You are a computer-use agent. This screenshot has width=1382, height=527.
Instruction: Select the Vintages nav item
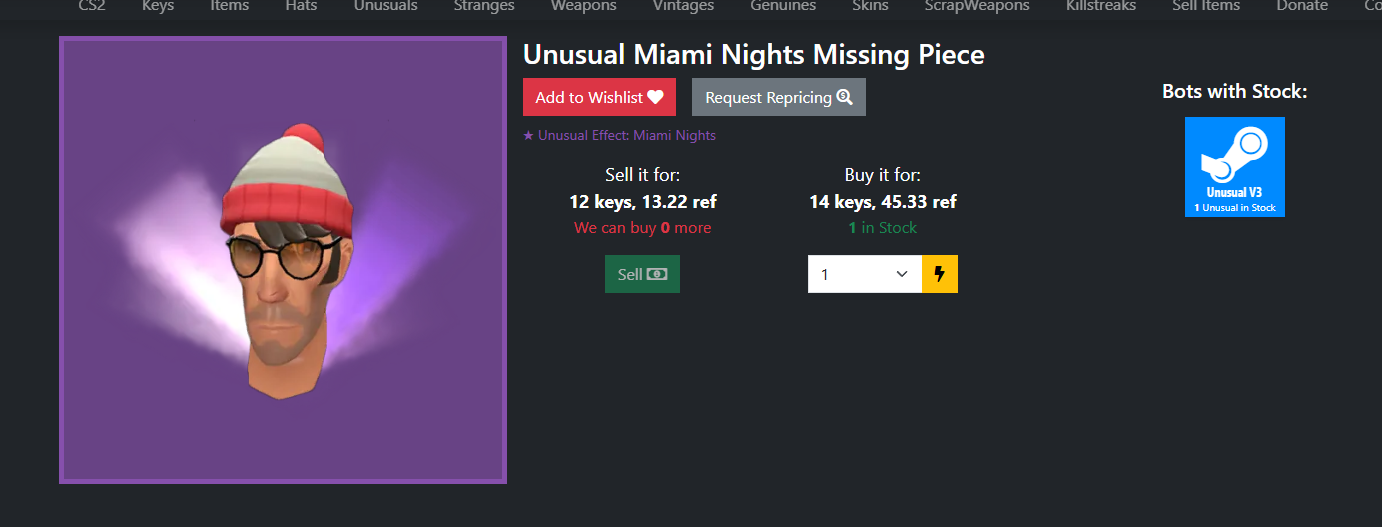[x=684, y=6]
